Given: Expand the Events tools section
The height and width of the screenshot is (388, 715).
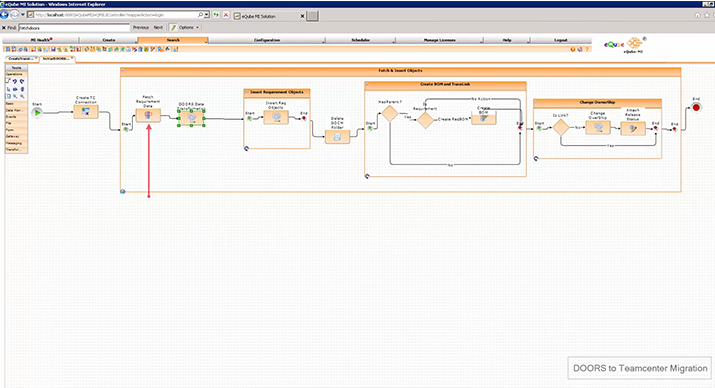Looking at the screenshot, I should pos(16,117).
